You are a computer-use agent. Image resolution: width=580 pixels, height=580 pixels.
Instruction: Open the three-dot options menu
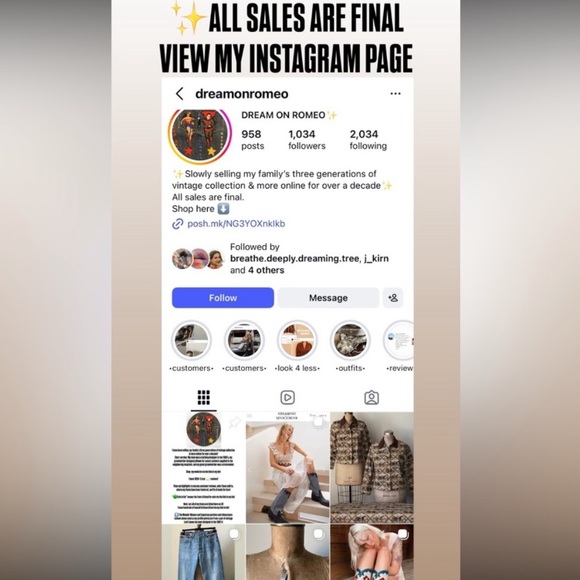click(395, 94)
